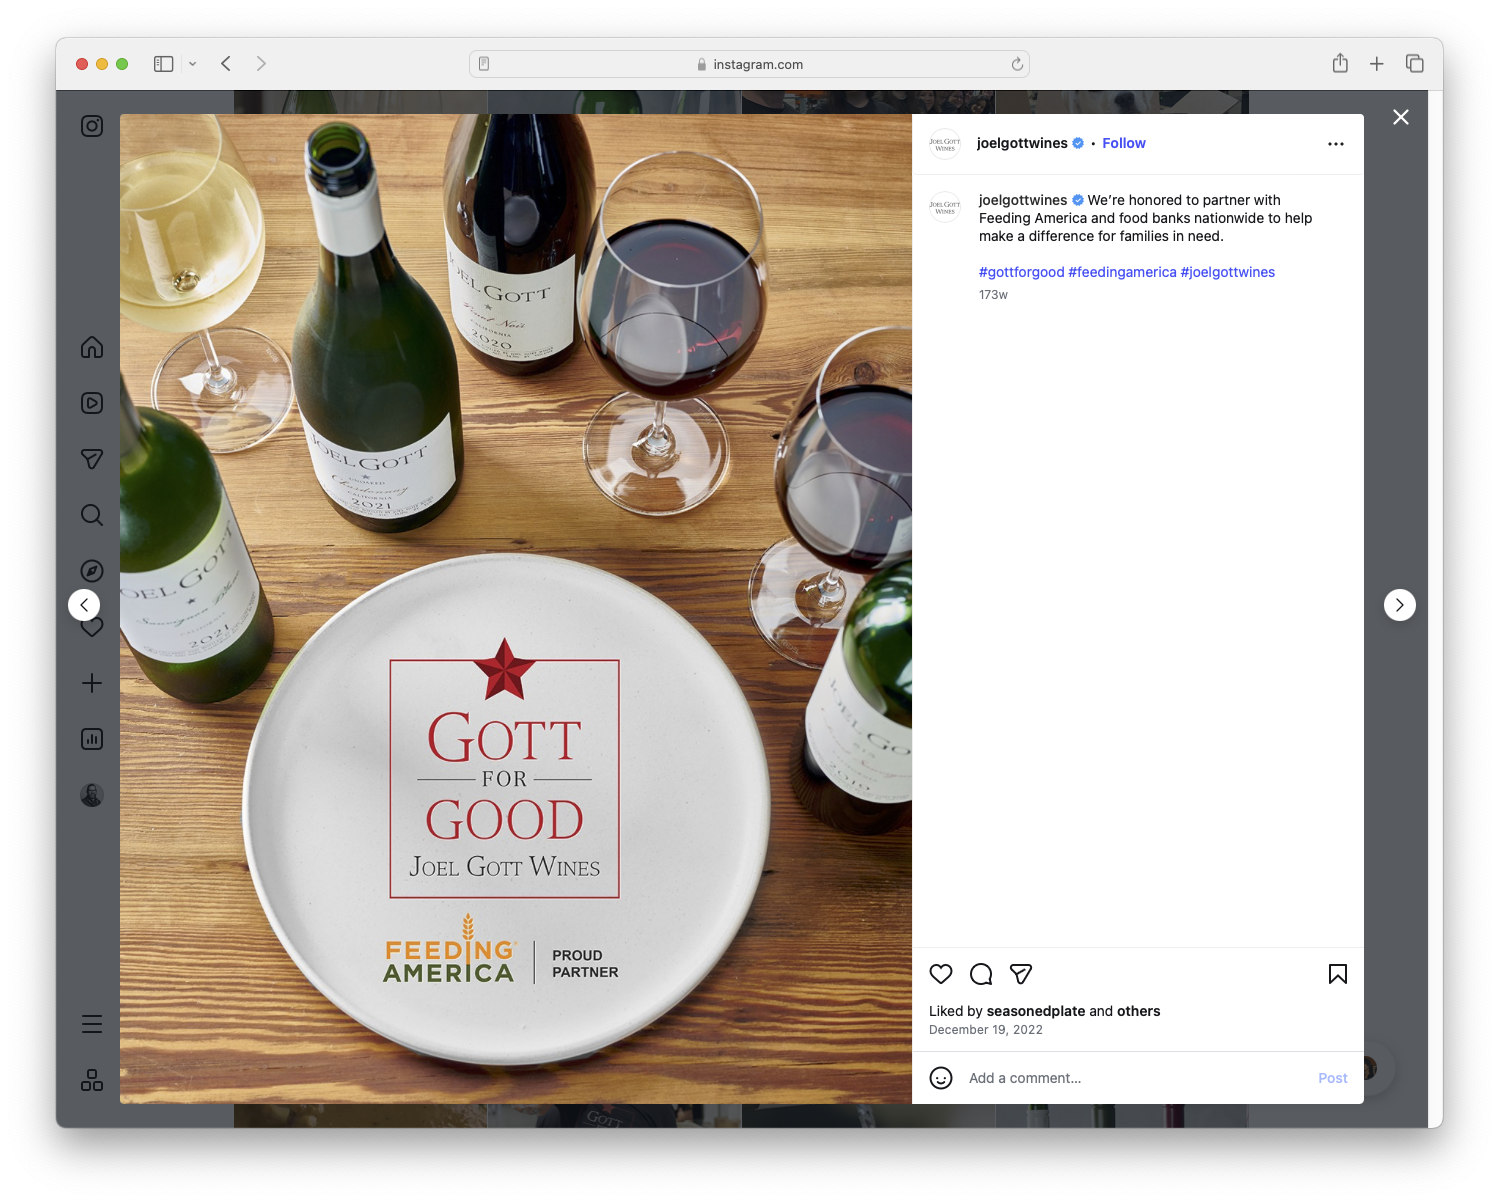Go to the next post arrow
Screen dimensions: 1499x1202
pos(1400,605)
